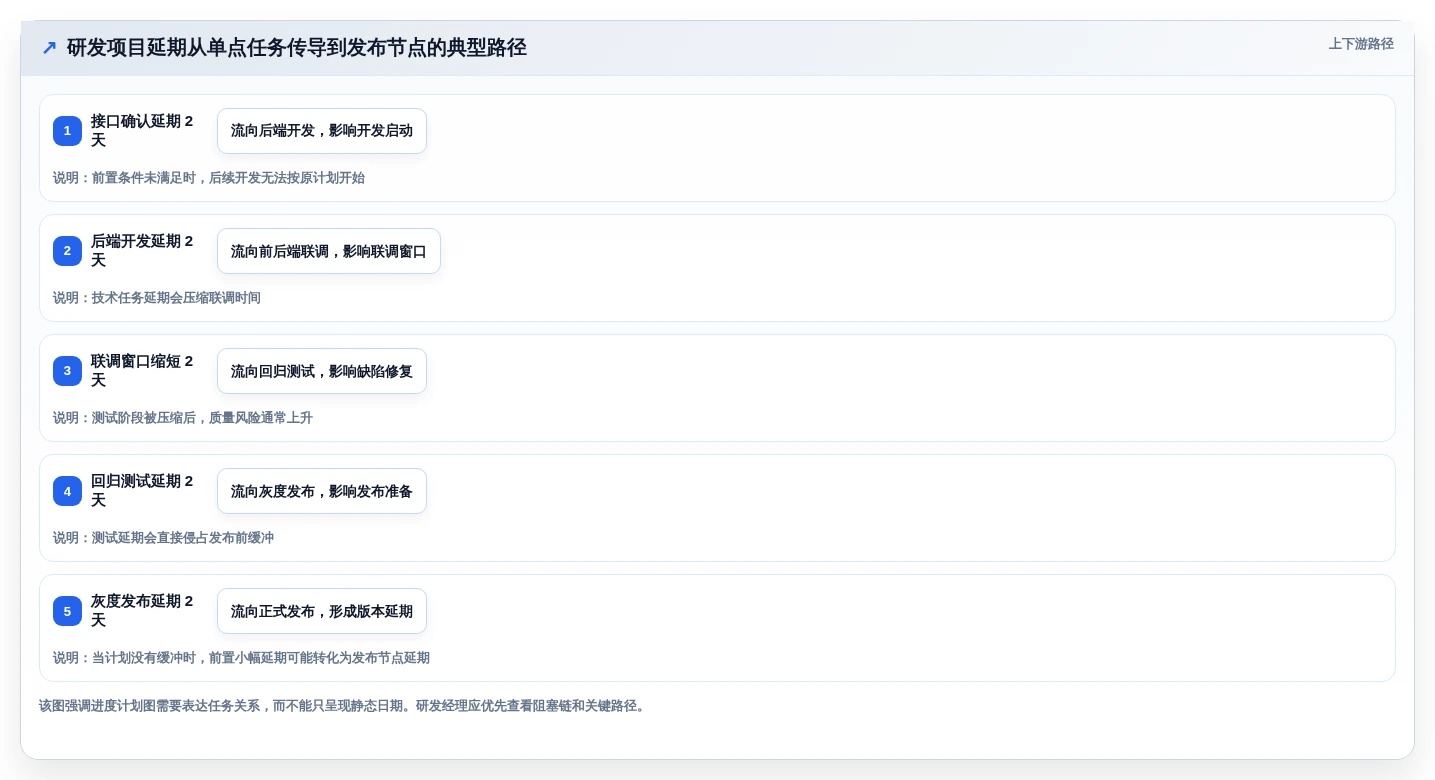
Task: Click the footer text 该图强调进度计划图需要表达任务关系
Action: click(x=149, y=706)
